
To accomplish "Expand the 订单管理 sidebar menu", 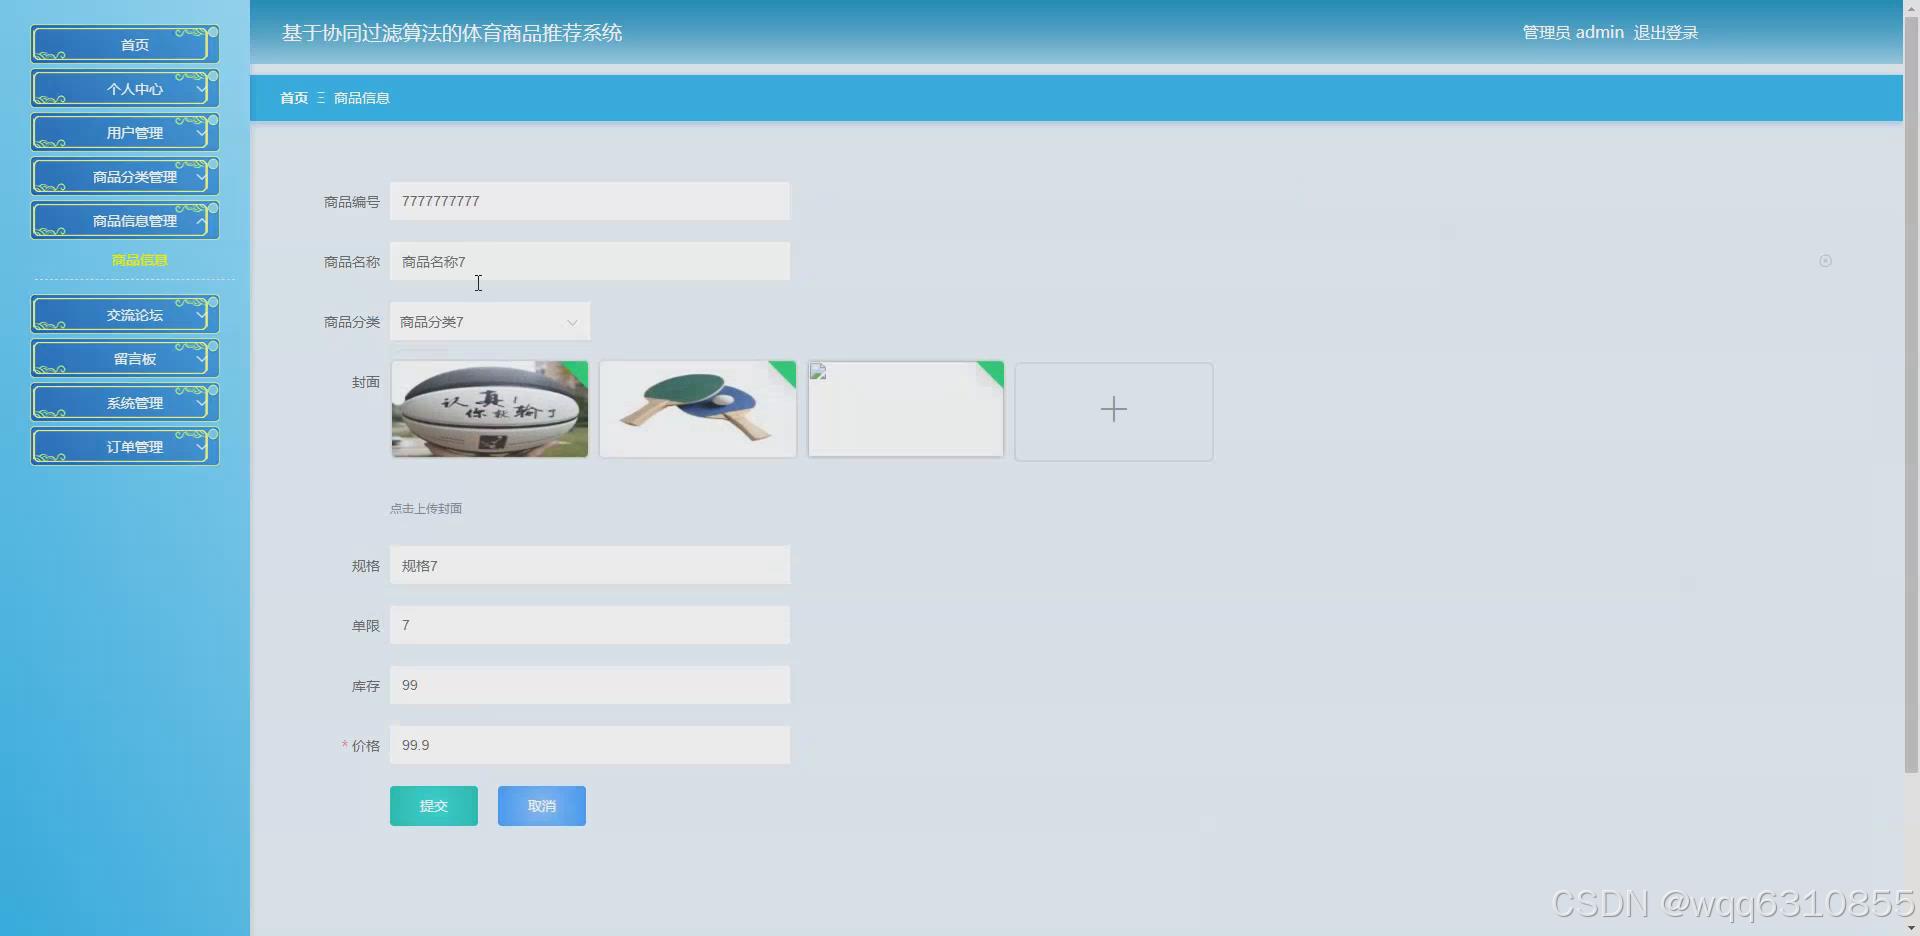I will 125,446.
